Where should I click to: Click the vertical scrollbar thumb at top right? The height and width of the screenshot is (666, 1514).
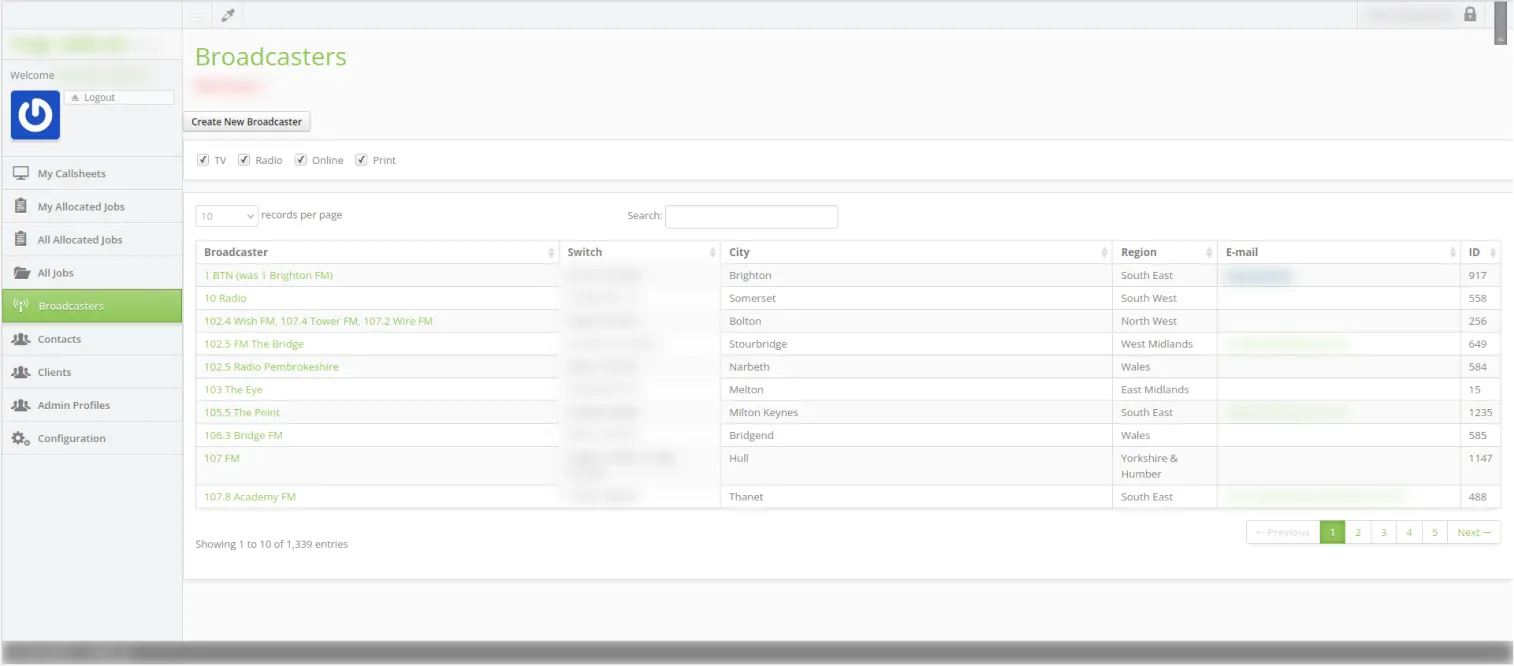click(1500, 22)
